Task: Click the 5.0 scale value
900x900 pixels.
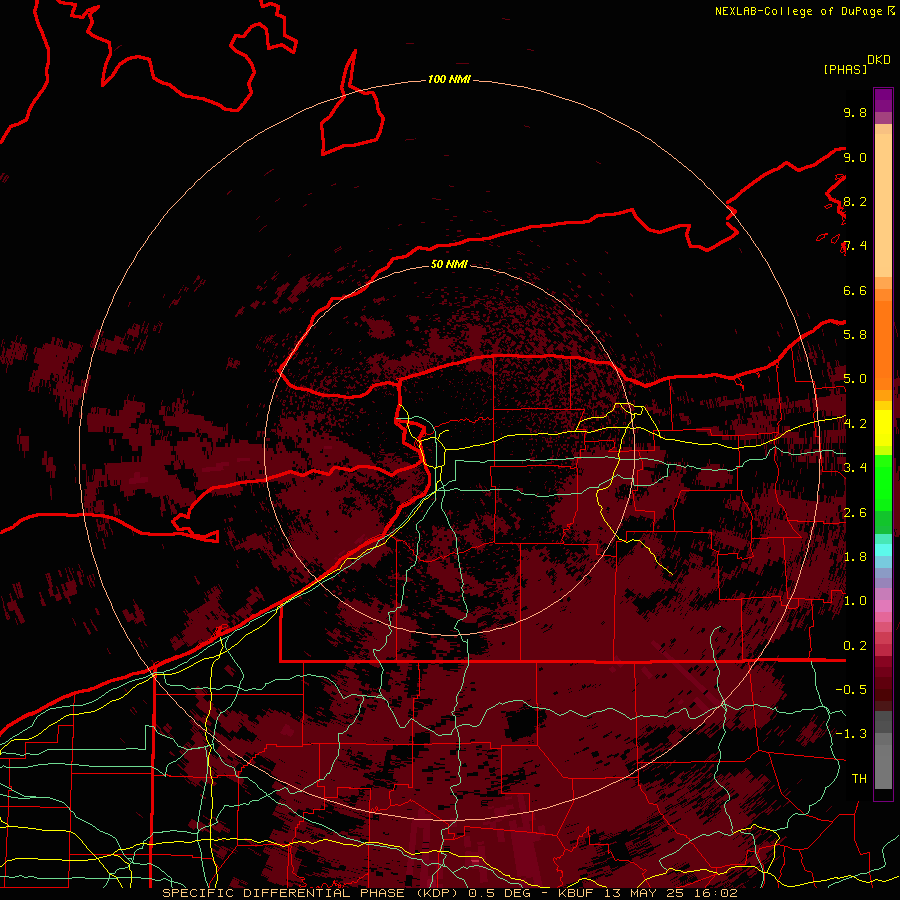Action: (x=855, y=379)
